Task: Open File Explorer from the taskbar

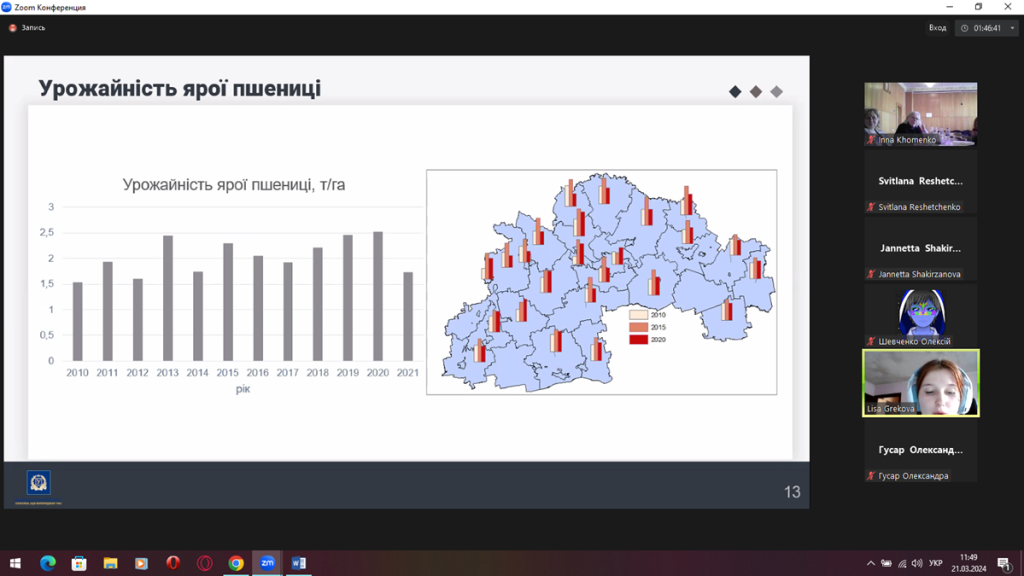Action: coord(110,563)
